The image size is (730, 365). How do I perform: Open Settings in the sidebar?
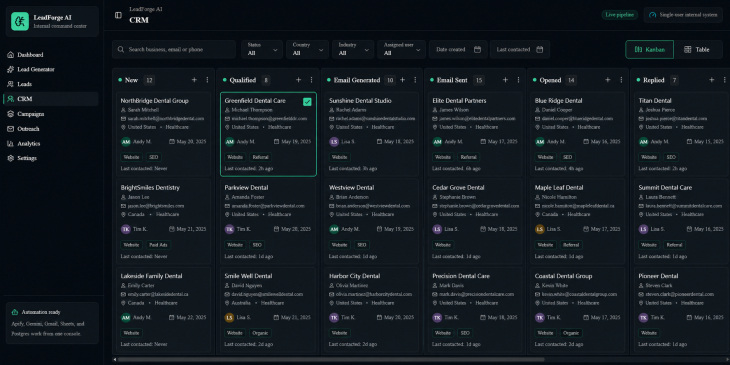click(x=51, y=158)
